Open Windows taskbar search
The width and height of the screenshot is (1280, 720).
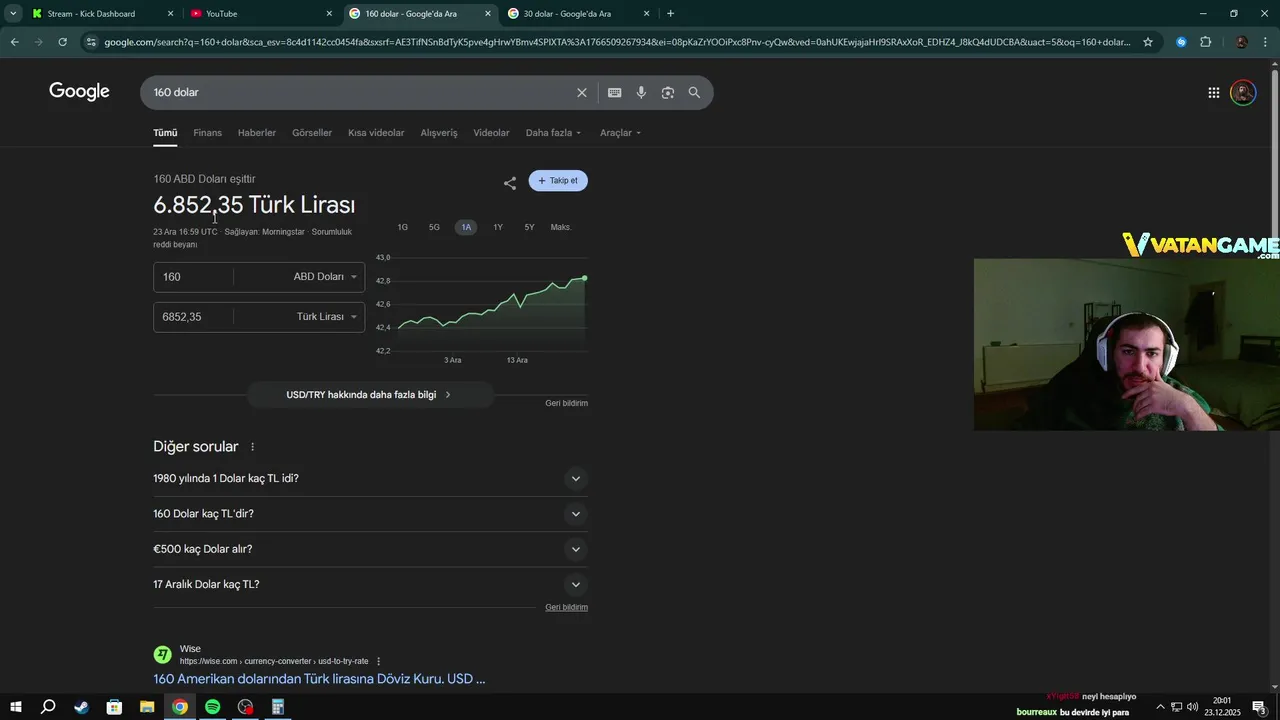48,707
